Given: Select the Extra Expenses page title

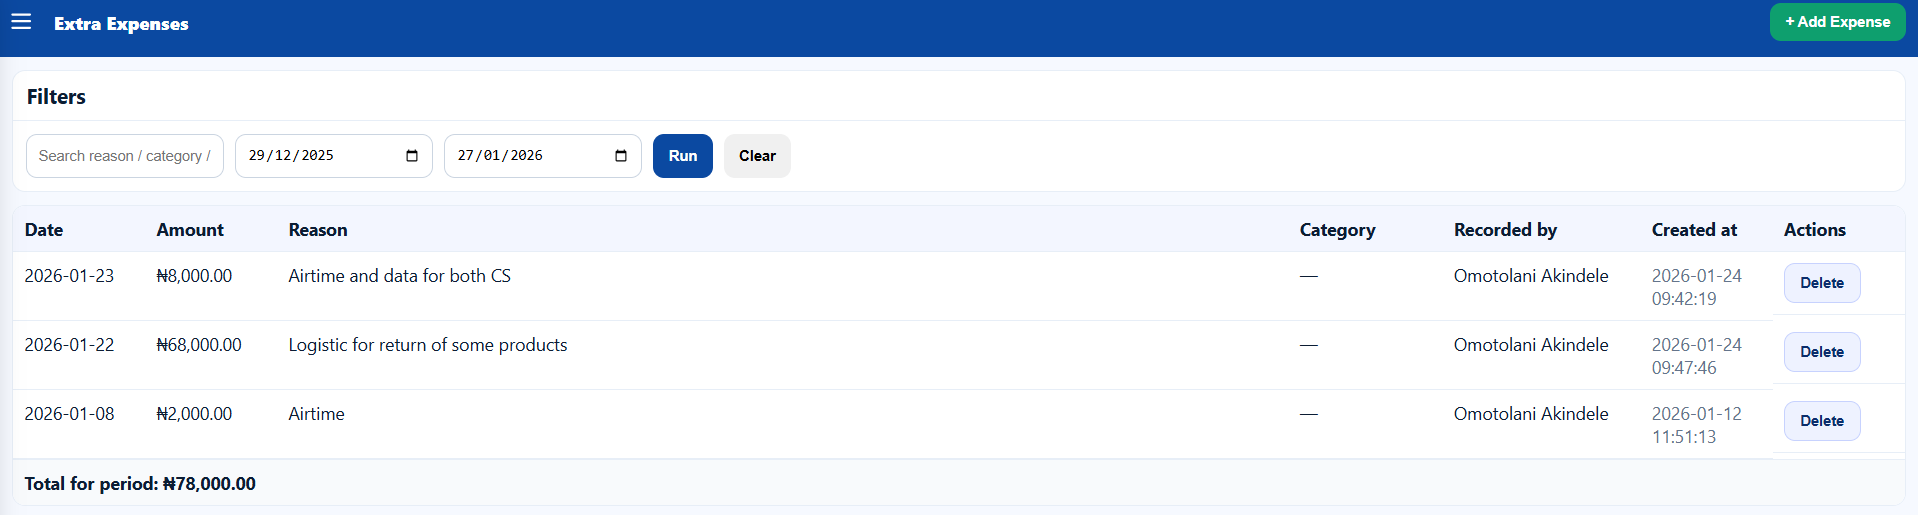Looking at the screenshot, I should pyautogui.click(x=121, y=24).
